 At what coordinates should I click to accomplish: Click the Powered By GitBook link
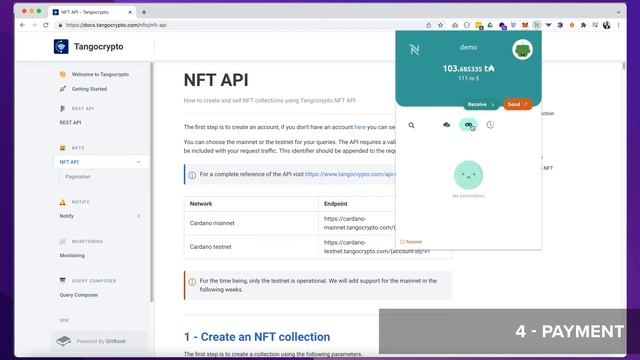point(100,341)
